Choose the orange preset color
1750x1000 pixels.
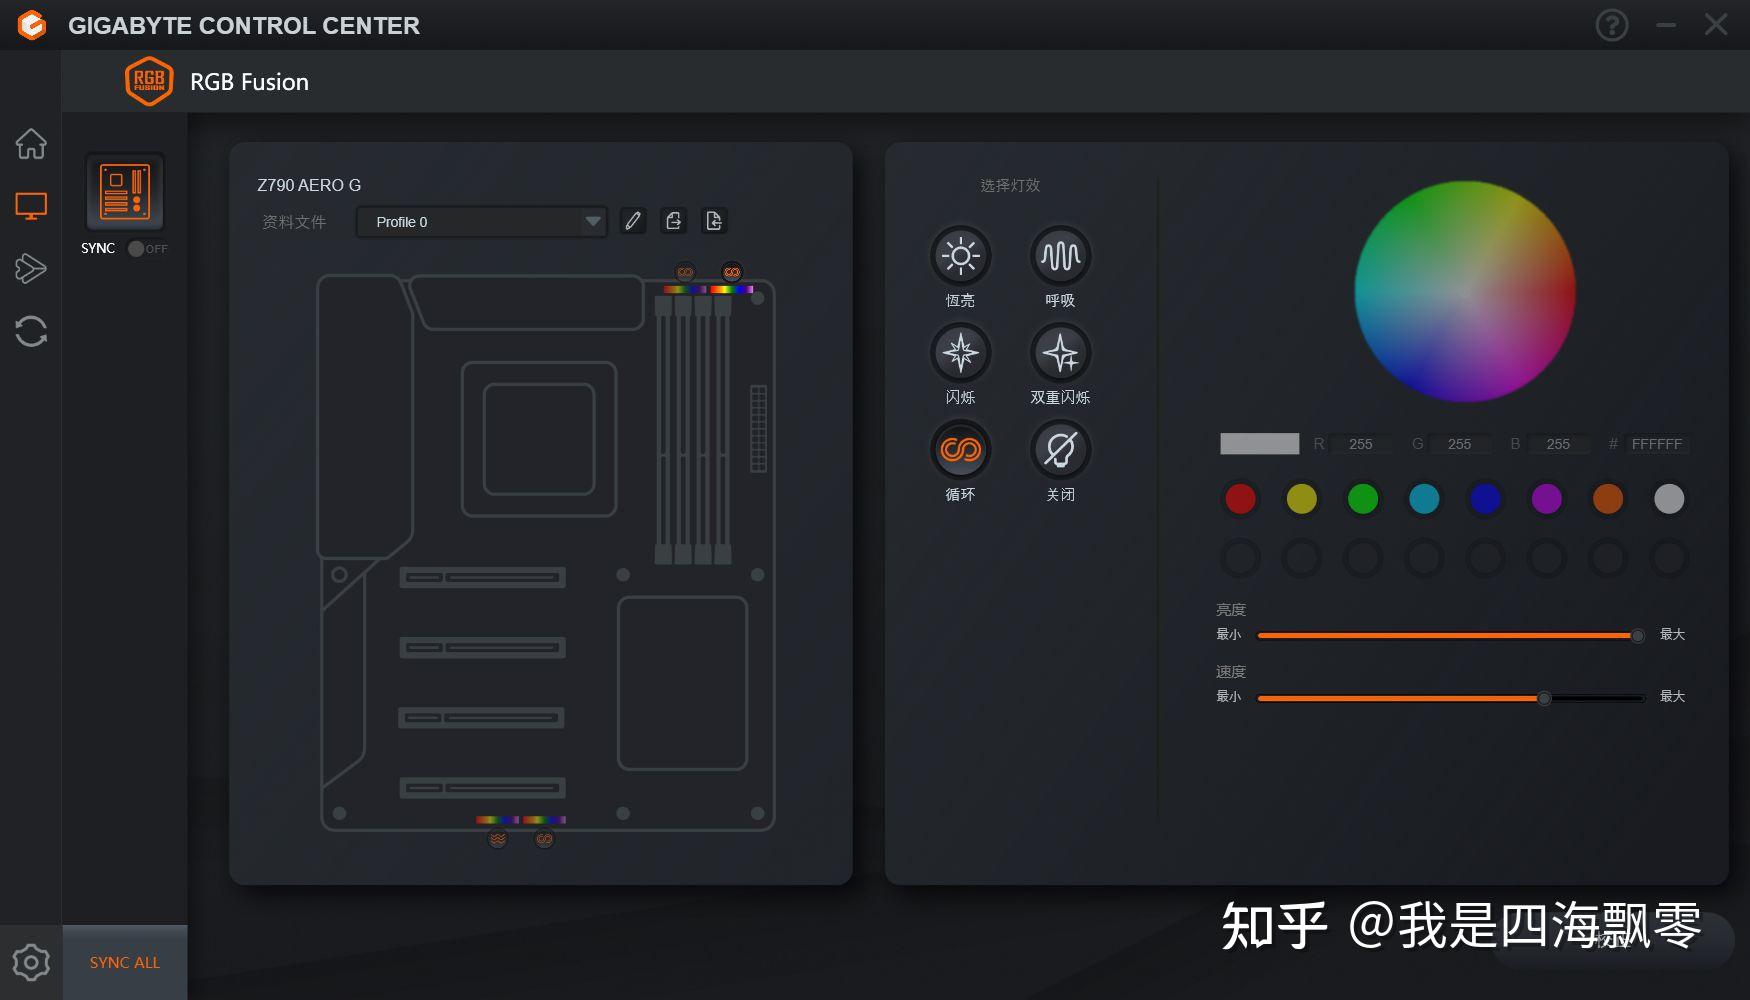tap(1608, 499)
